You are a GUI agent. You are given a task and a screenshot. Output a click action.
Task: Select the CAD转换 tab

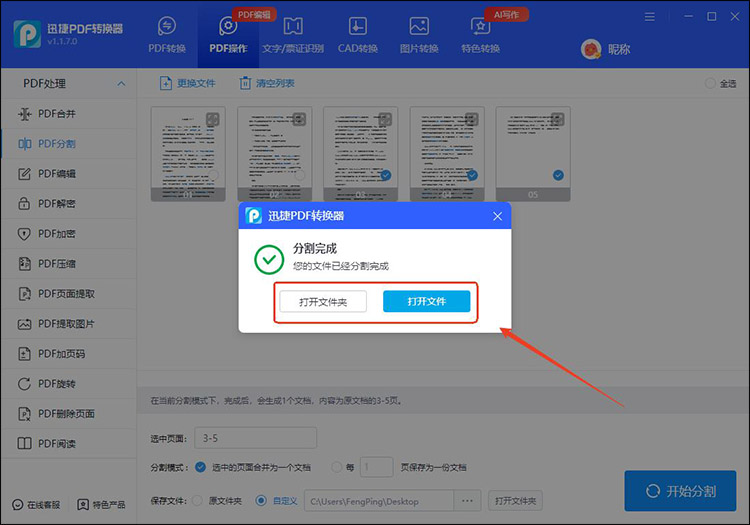click(358, 35)
